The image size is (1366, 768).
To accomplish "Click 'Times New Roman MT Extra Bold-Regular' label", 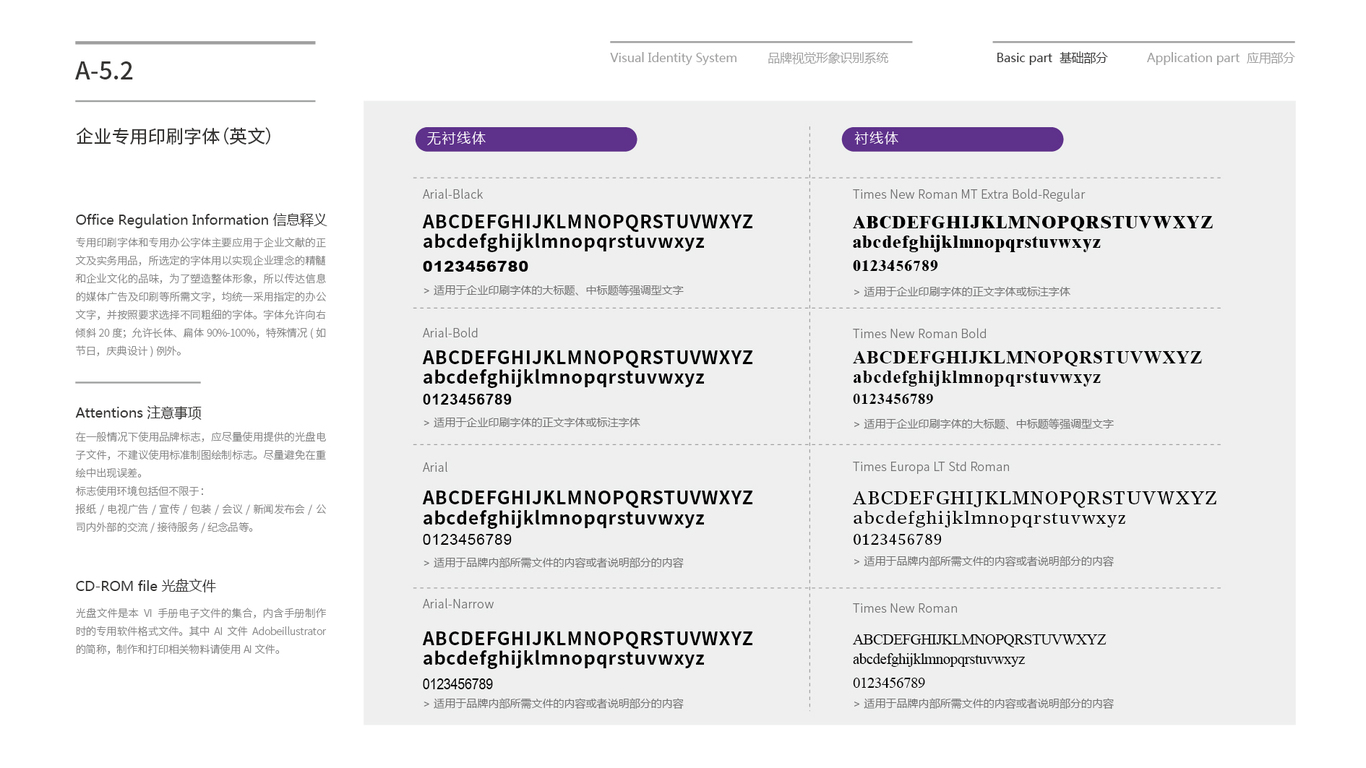I will (x=968, y=194).
